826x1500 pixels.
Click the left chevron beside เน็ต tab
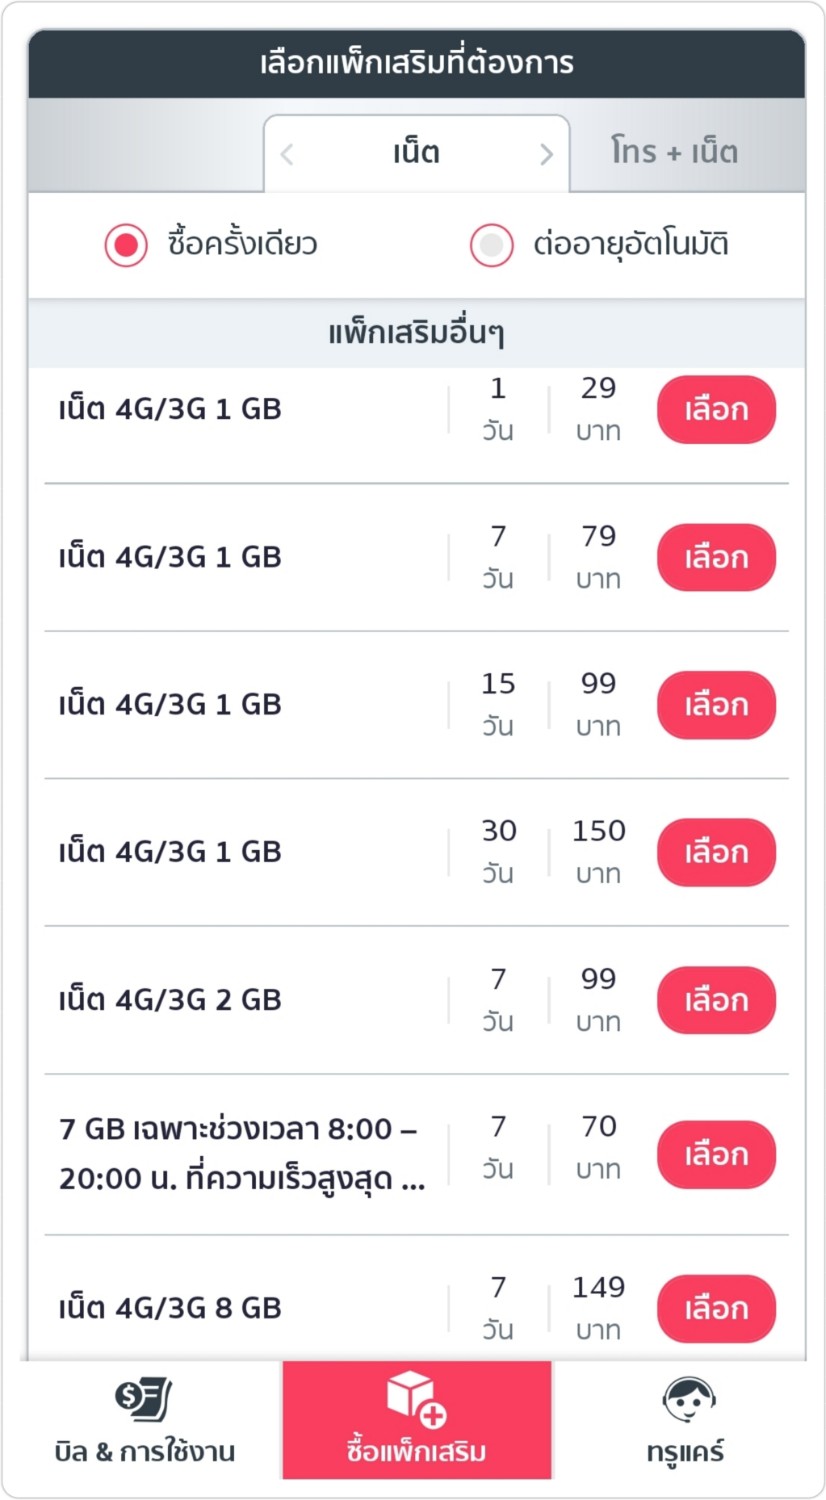pos(287,154)
